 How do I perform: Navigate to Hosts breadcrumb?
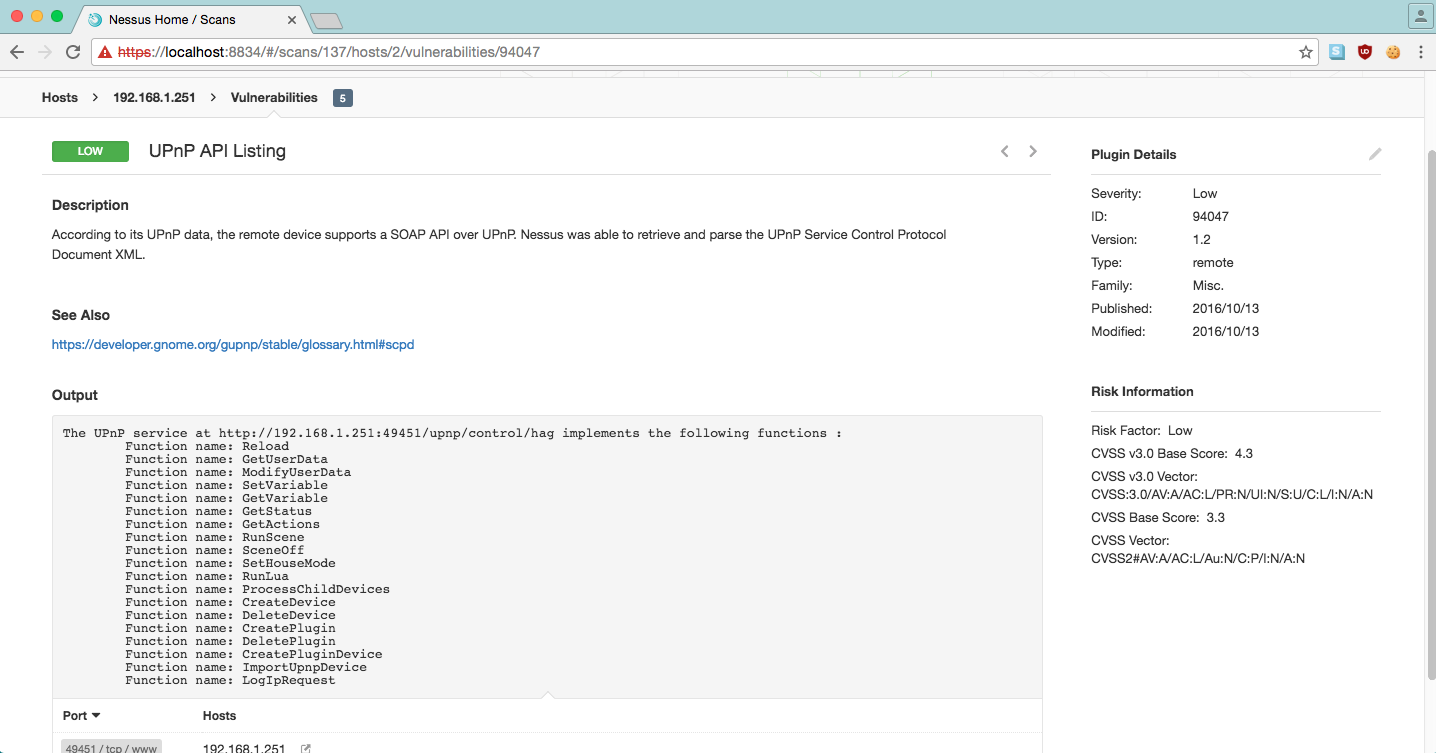(60, 97)
